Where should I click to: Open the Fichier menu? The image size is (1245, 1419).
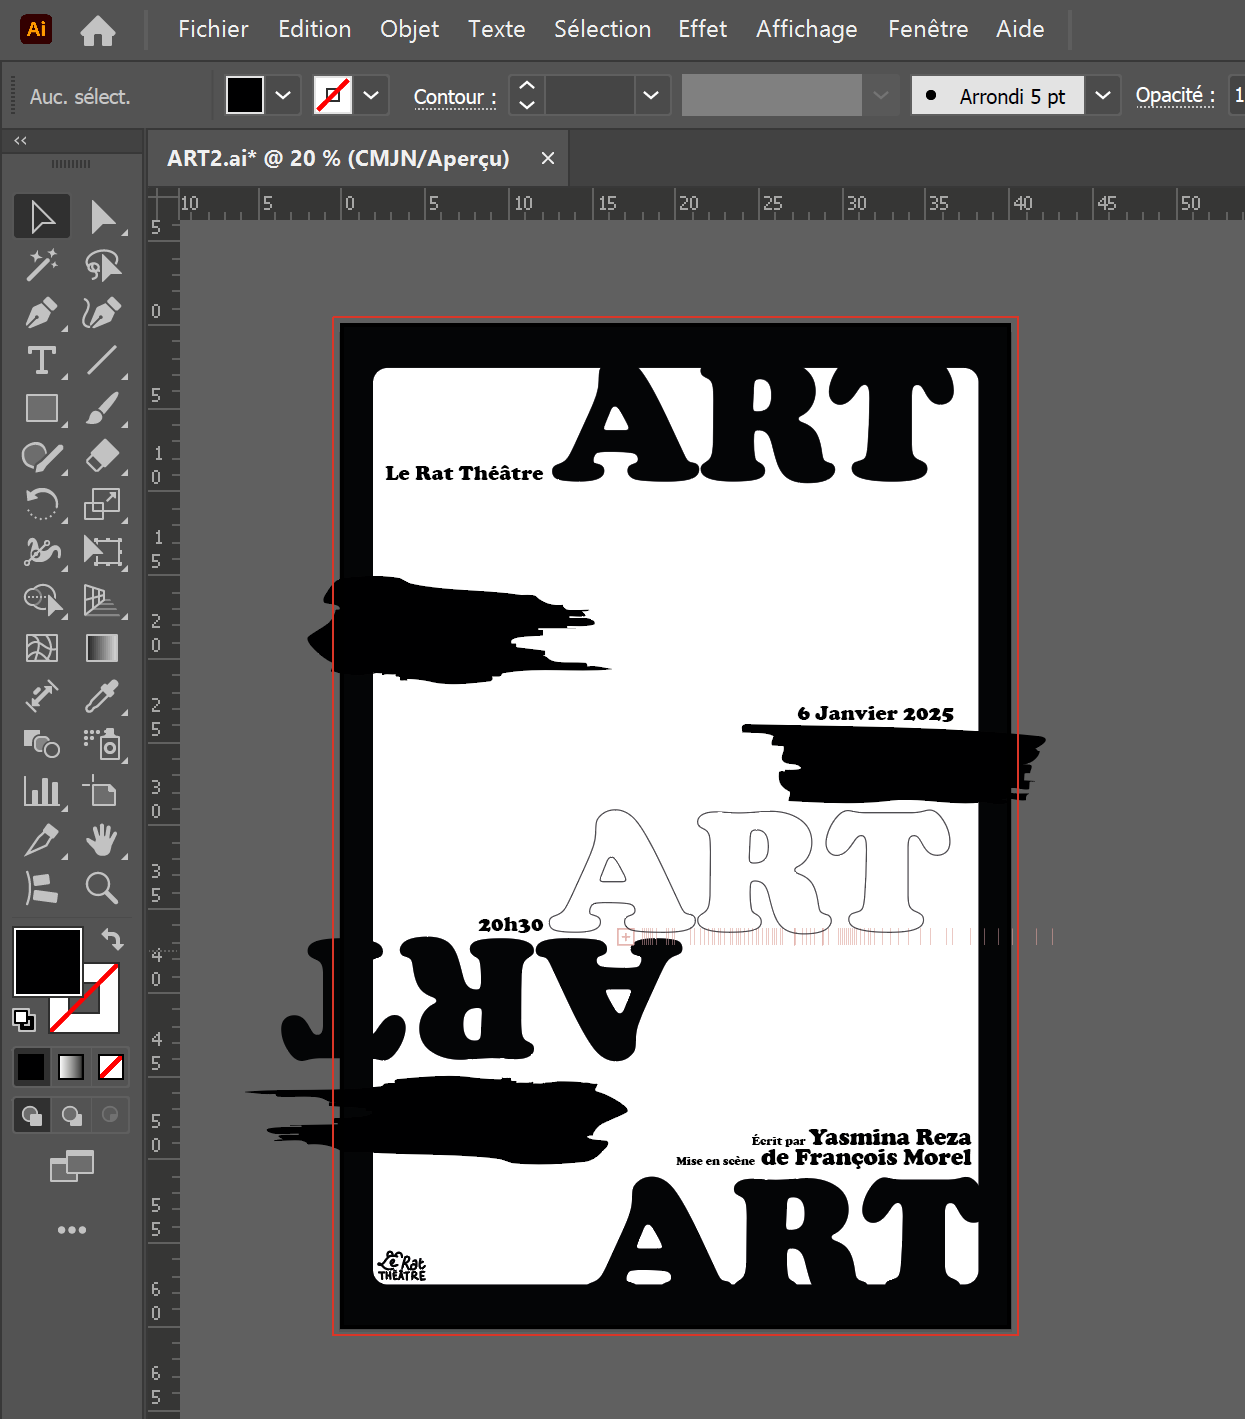(213, 29)
